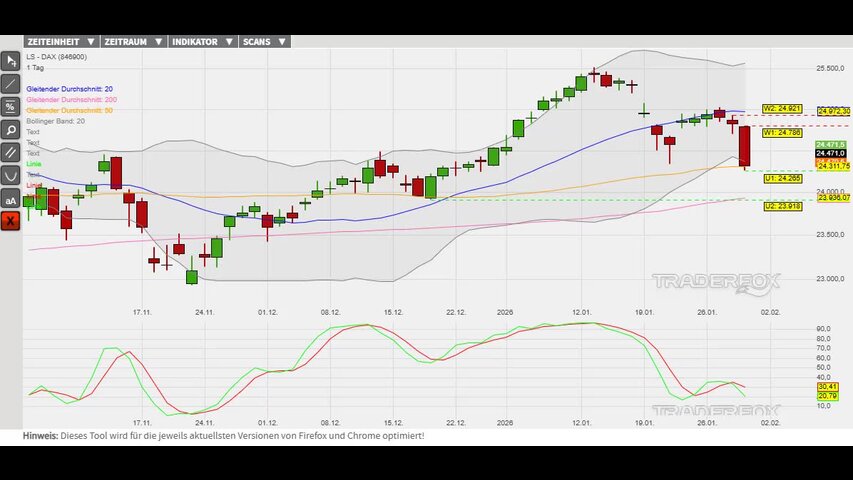Choose the curve arc drawing tool
Screen dimensions: 853x480
coord(10,176)
